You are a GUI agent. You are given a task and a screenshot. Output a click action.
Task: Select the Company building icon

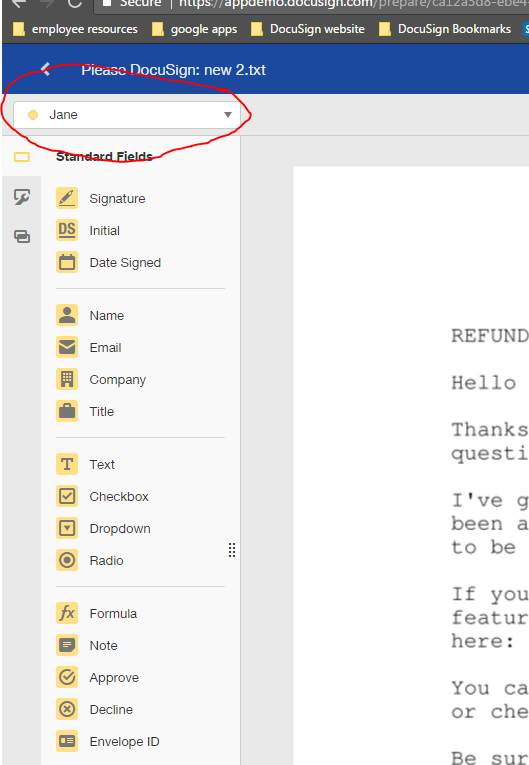pos(67,379)
